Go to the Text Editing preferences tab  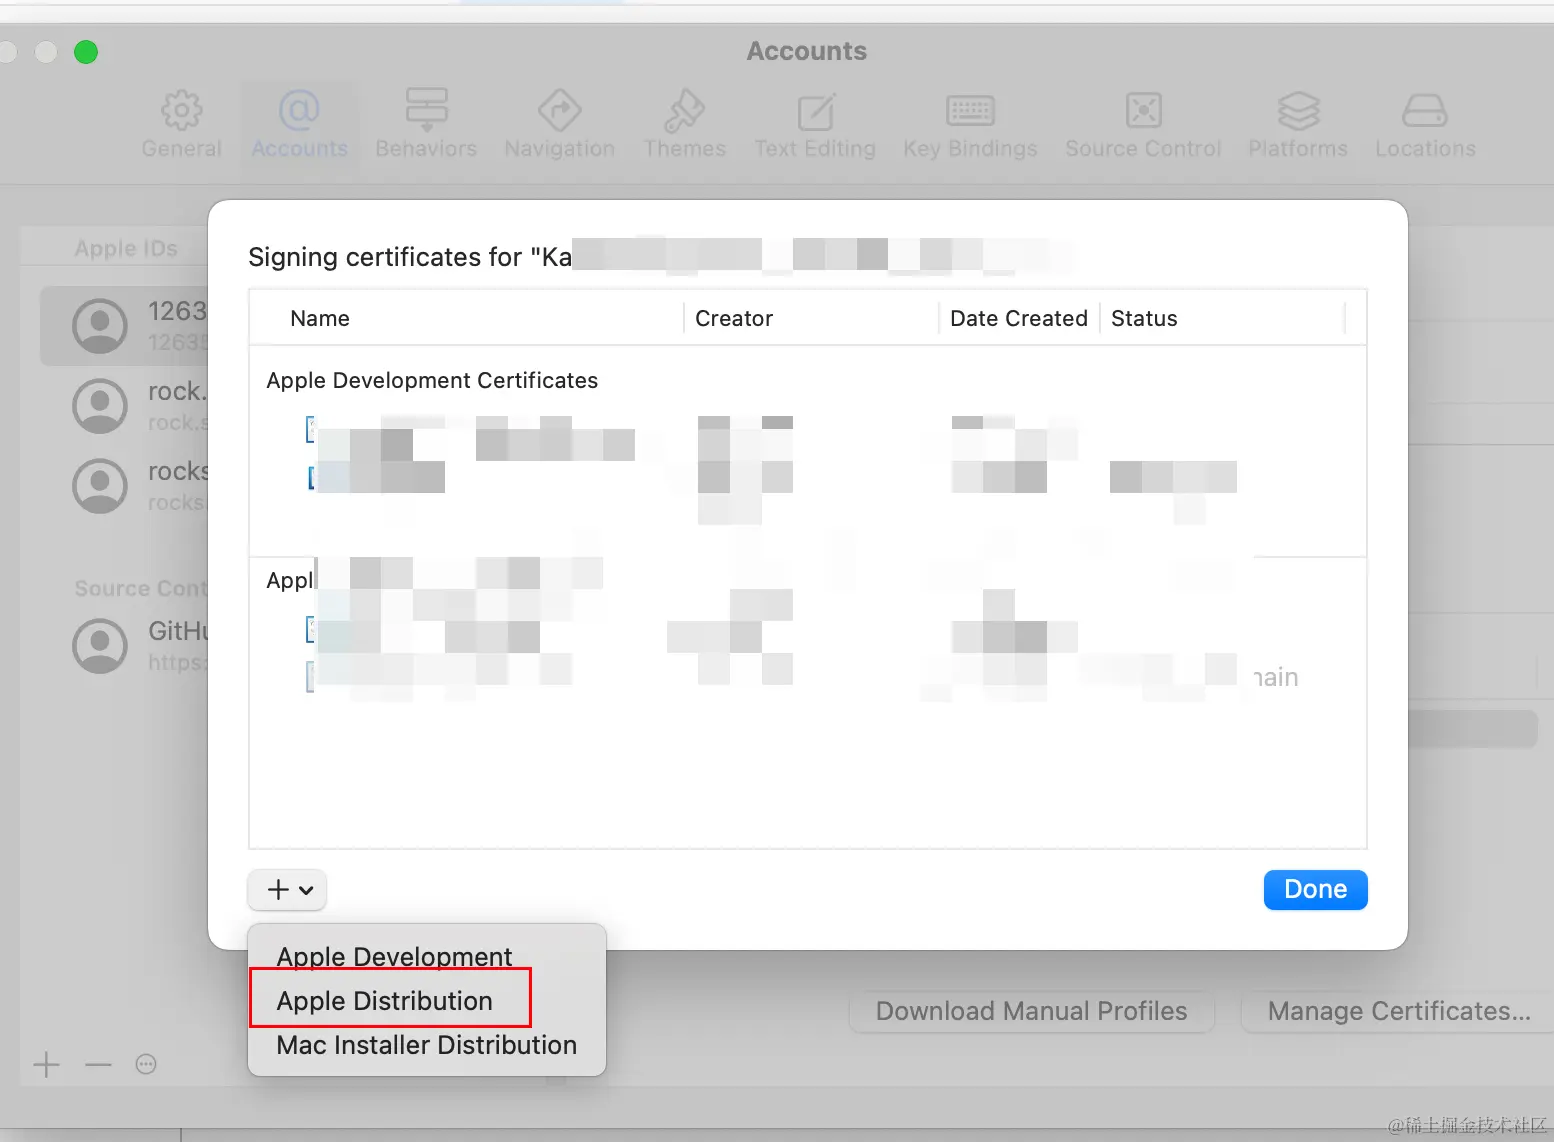pos(815,125)
